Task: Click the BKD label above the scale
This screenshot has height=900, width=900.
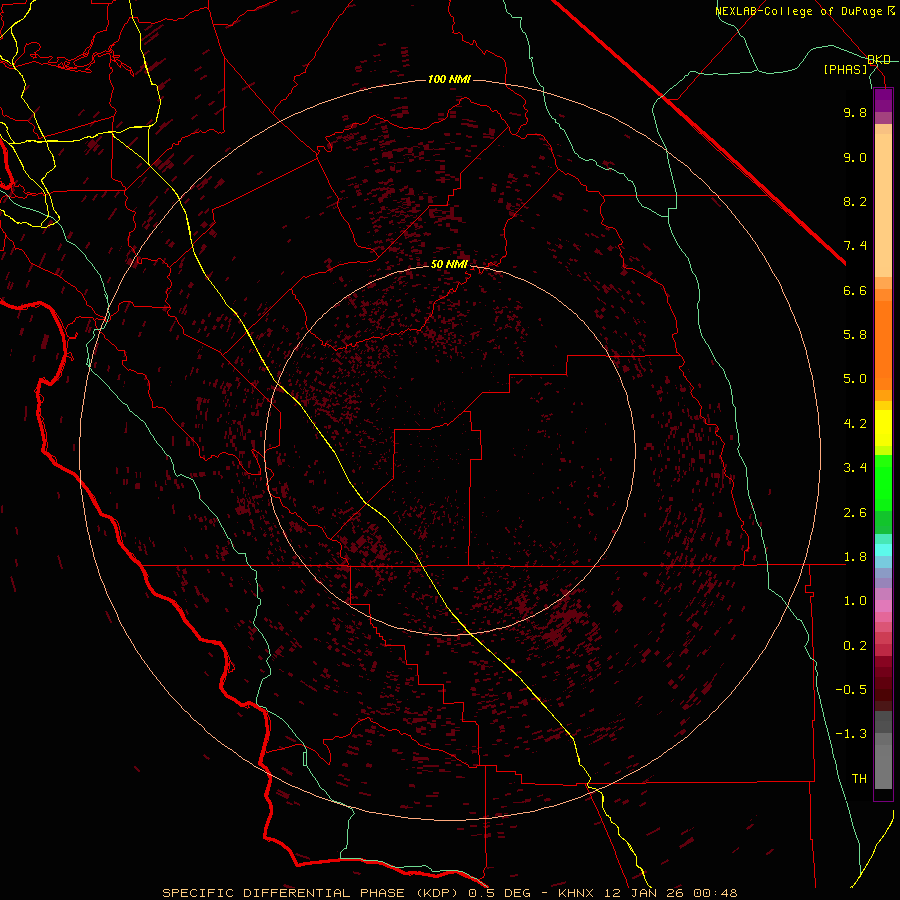Action: pos(879,60)
